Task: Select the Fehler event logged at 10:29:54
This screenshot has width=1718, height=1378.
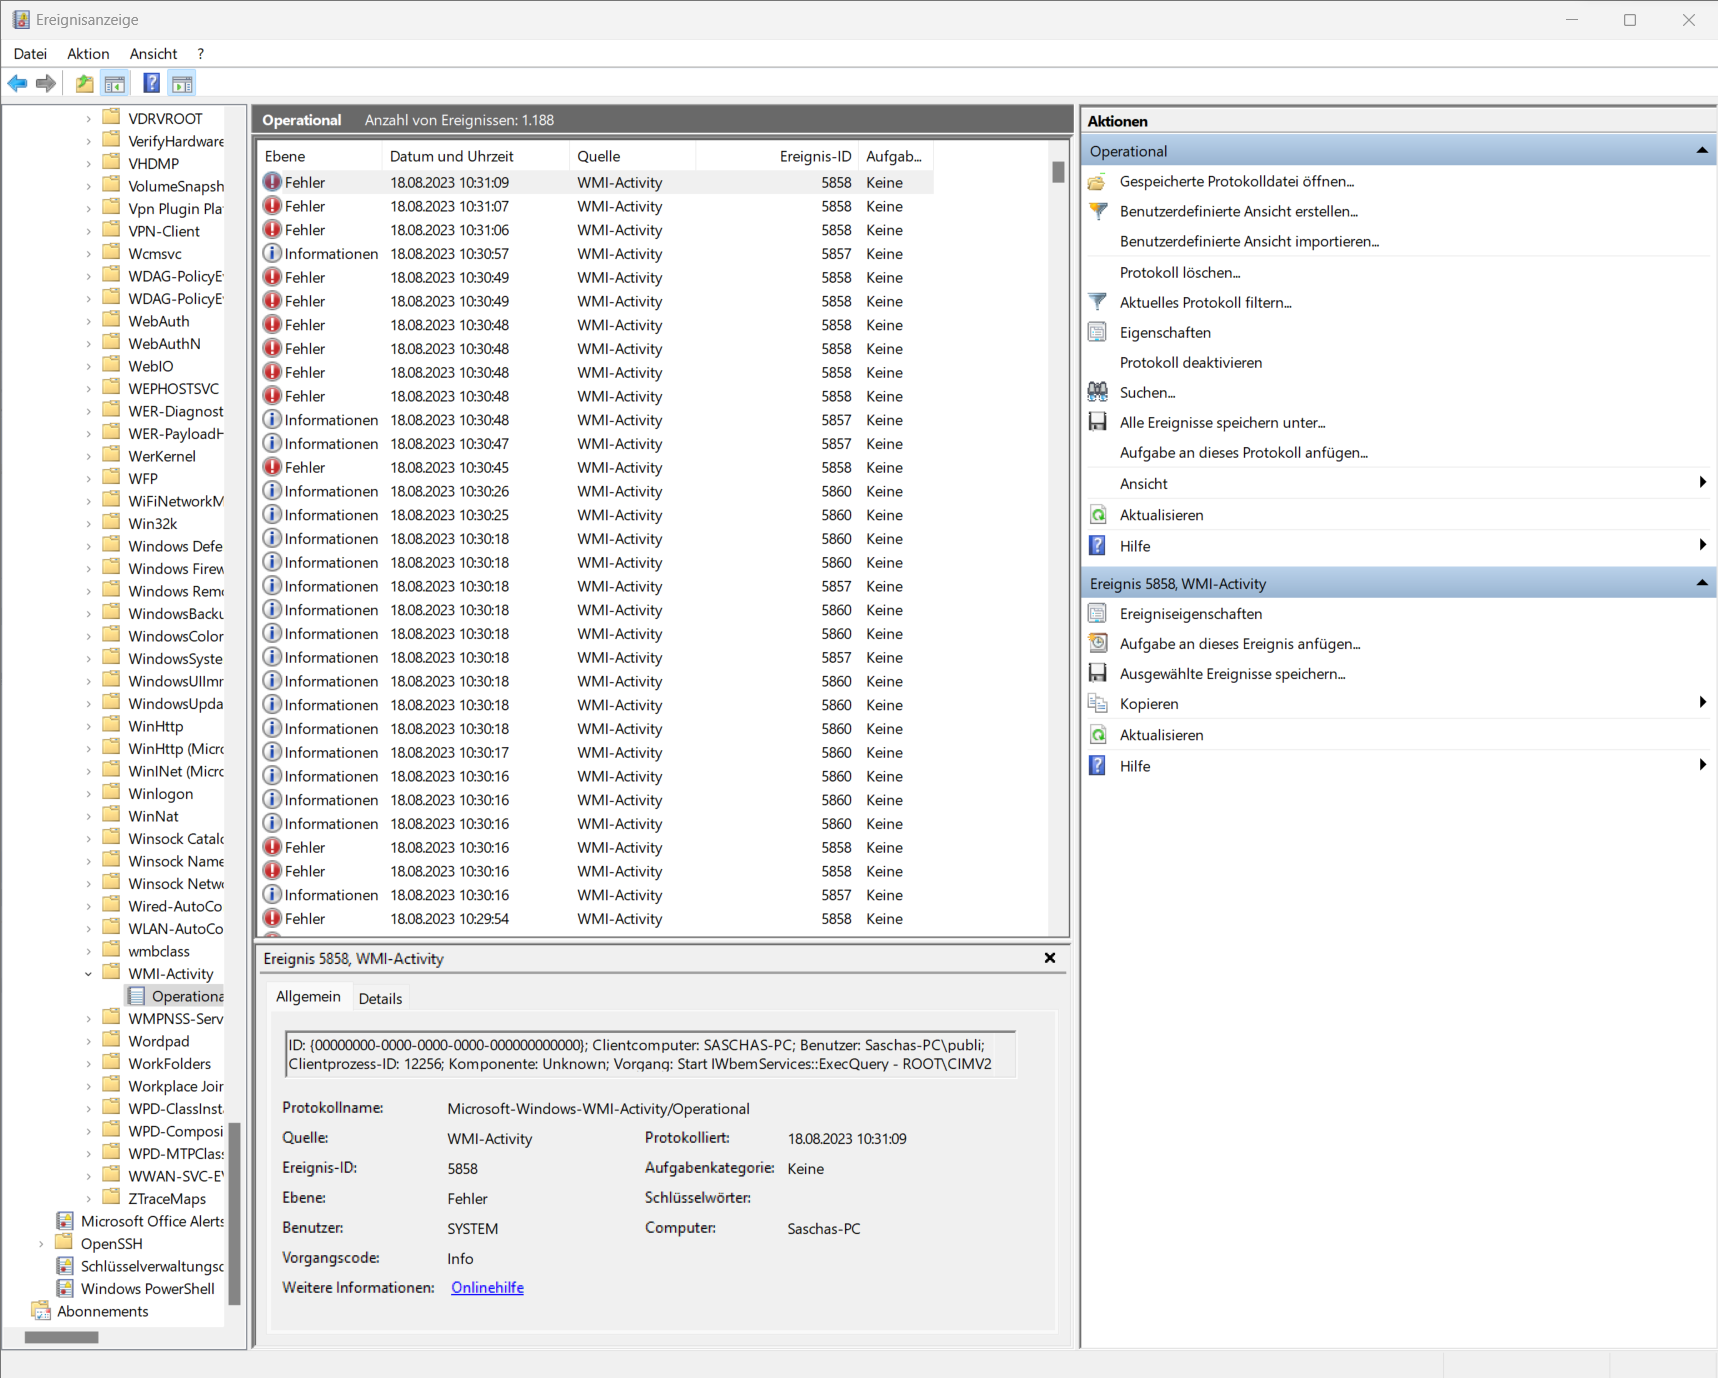Action: (596, 919)
